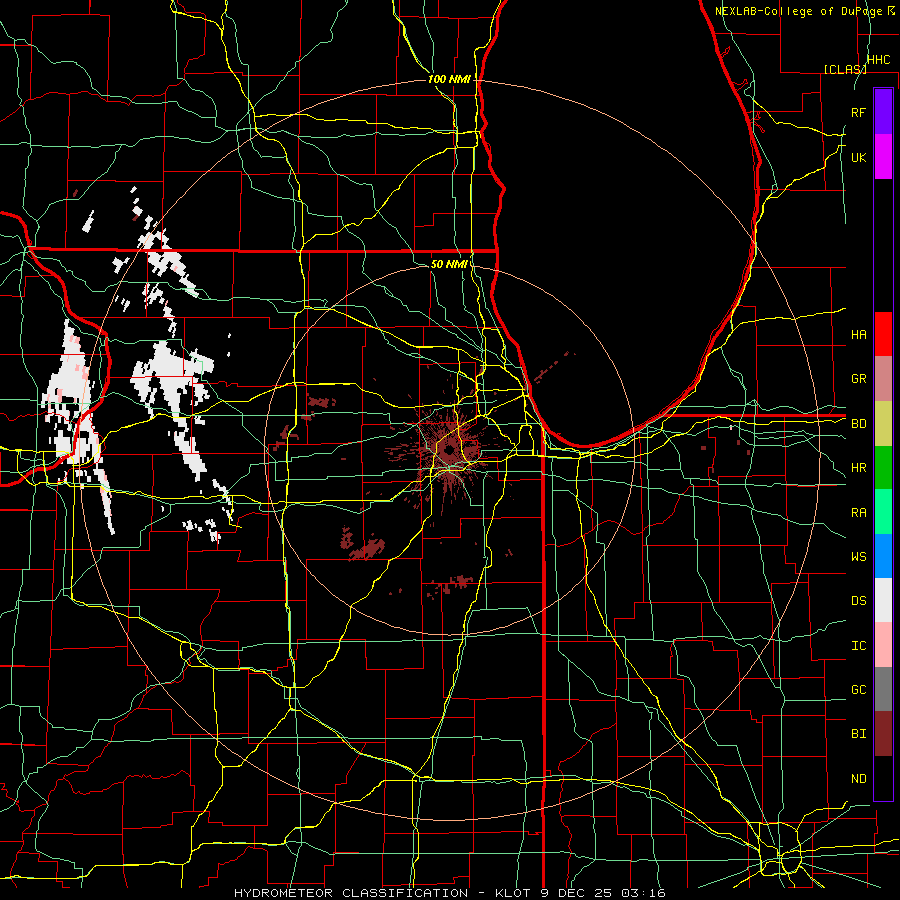Click the [CLAS] legend header
The width and height of the screenshot is (900, 900).
845,69
